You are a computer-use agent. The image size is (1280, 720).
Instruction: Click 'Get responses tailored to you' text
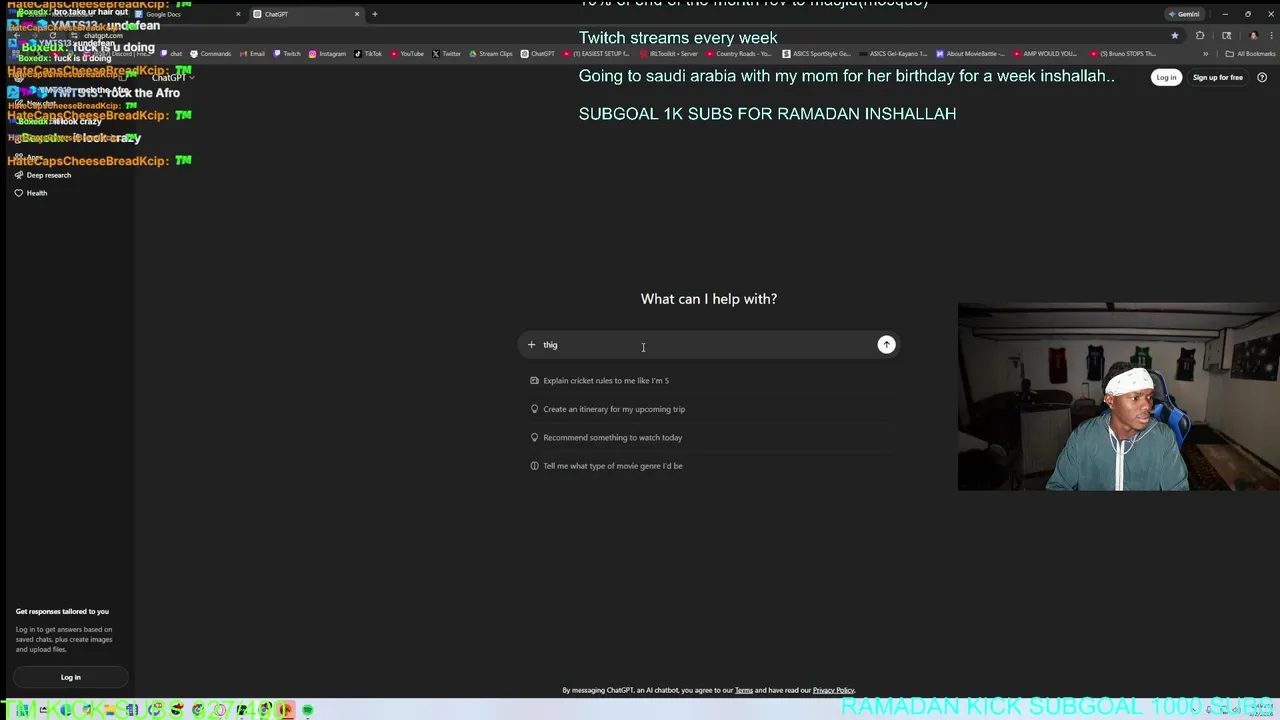(x=62, y=611)
